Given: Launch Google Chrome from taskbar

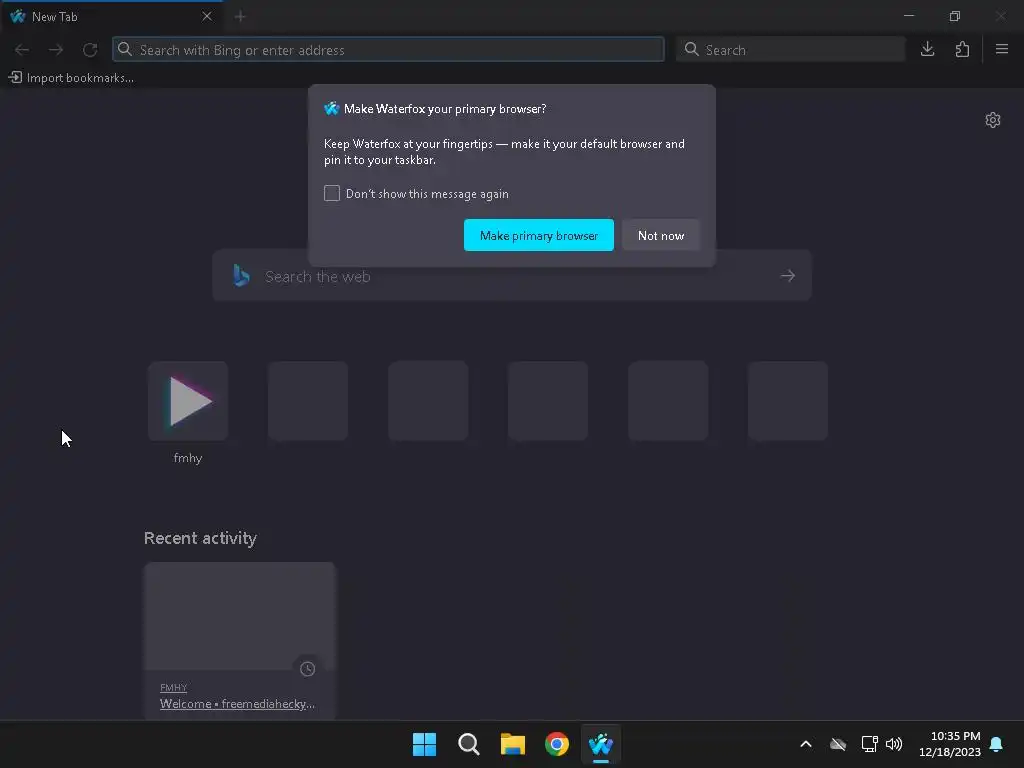Looking at the screenshot, I should (557, 744).
